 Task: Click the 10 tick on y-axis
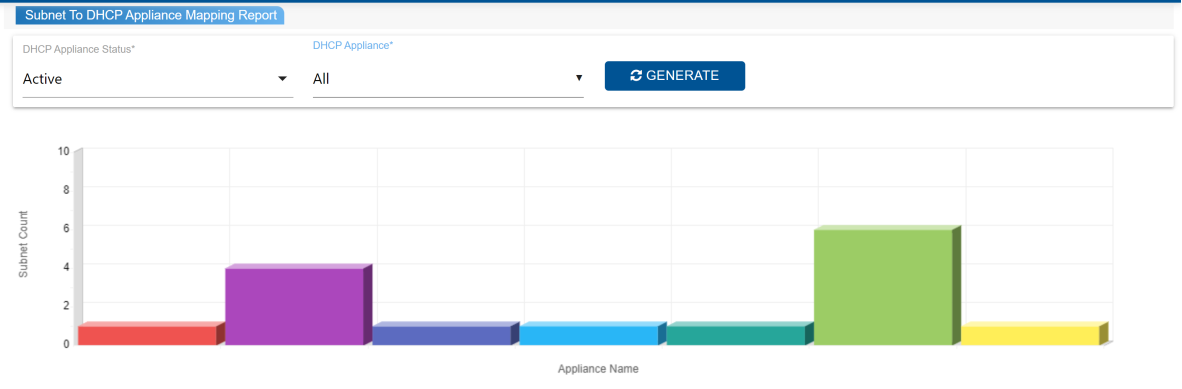point(64,151)
